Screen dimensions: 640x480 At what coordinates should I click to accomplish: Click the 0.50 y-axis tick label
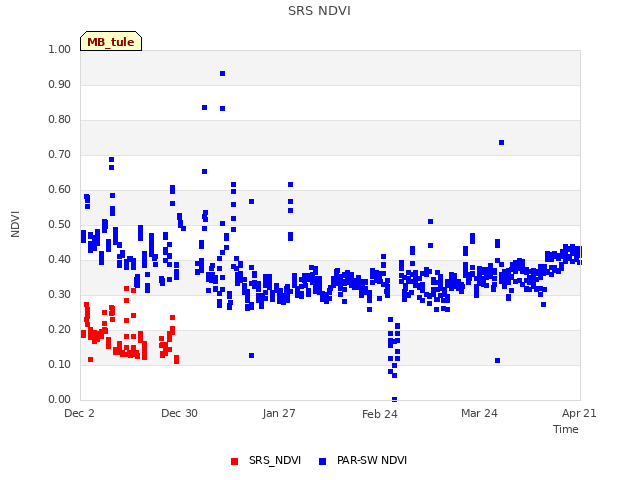(60, 224)
